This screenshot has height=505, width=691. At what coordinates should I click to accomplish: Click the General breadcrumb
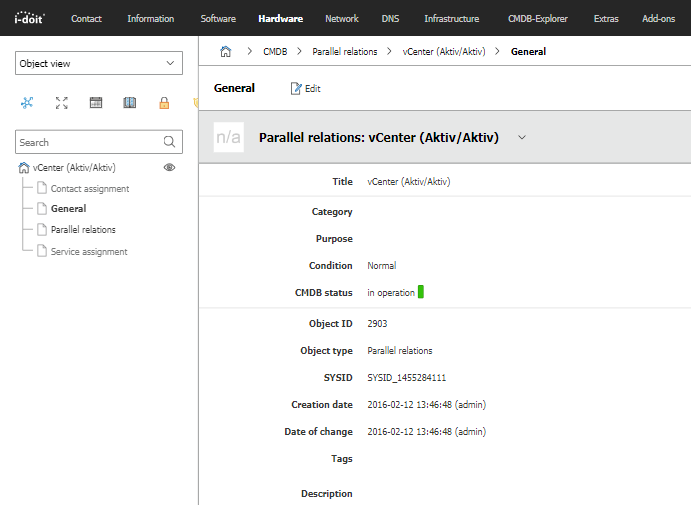[x=528, y=52]
